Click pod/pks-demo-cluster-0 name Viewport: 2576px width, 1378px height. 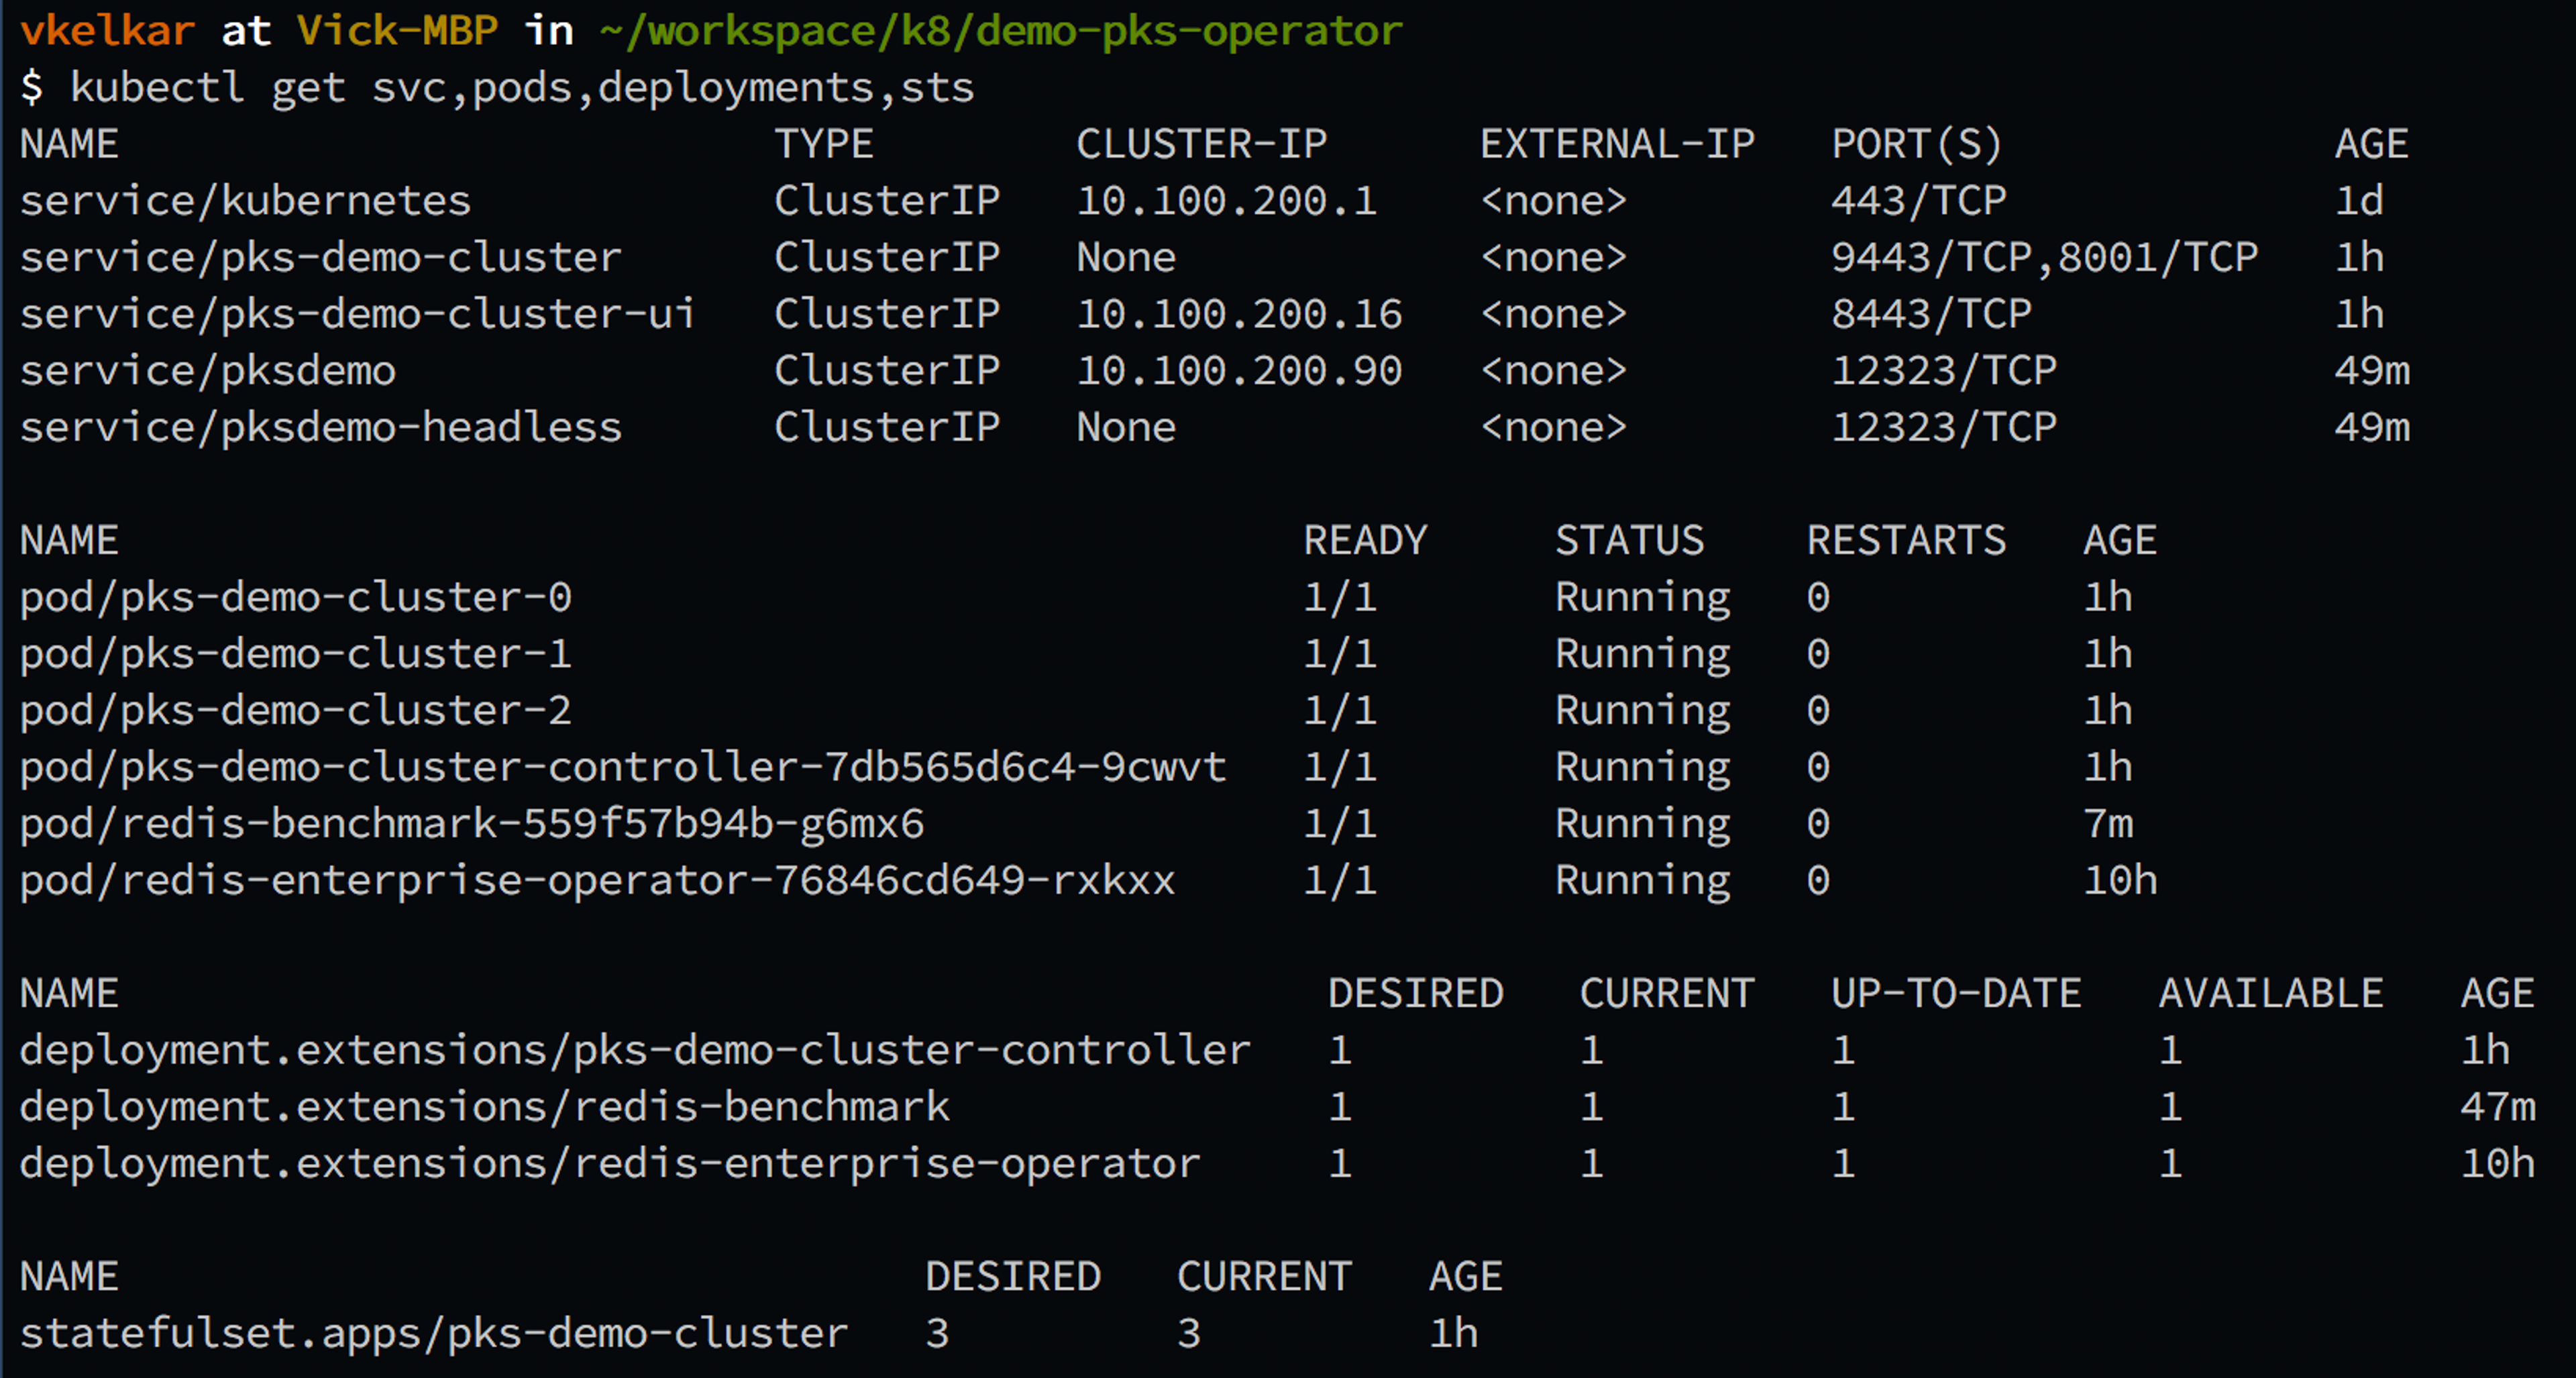tap(295, 598)
